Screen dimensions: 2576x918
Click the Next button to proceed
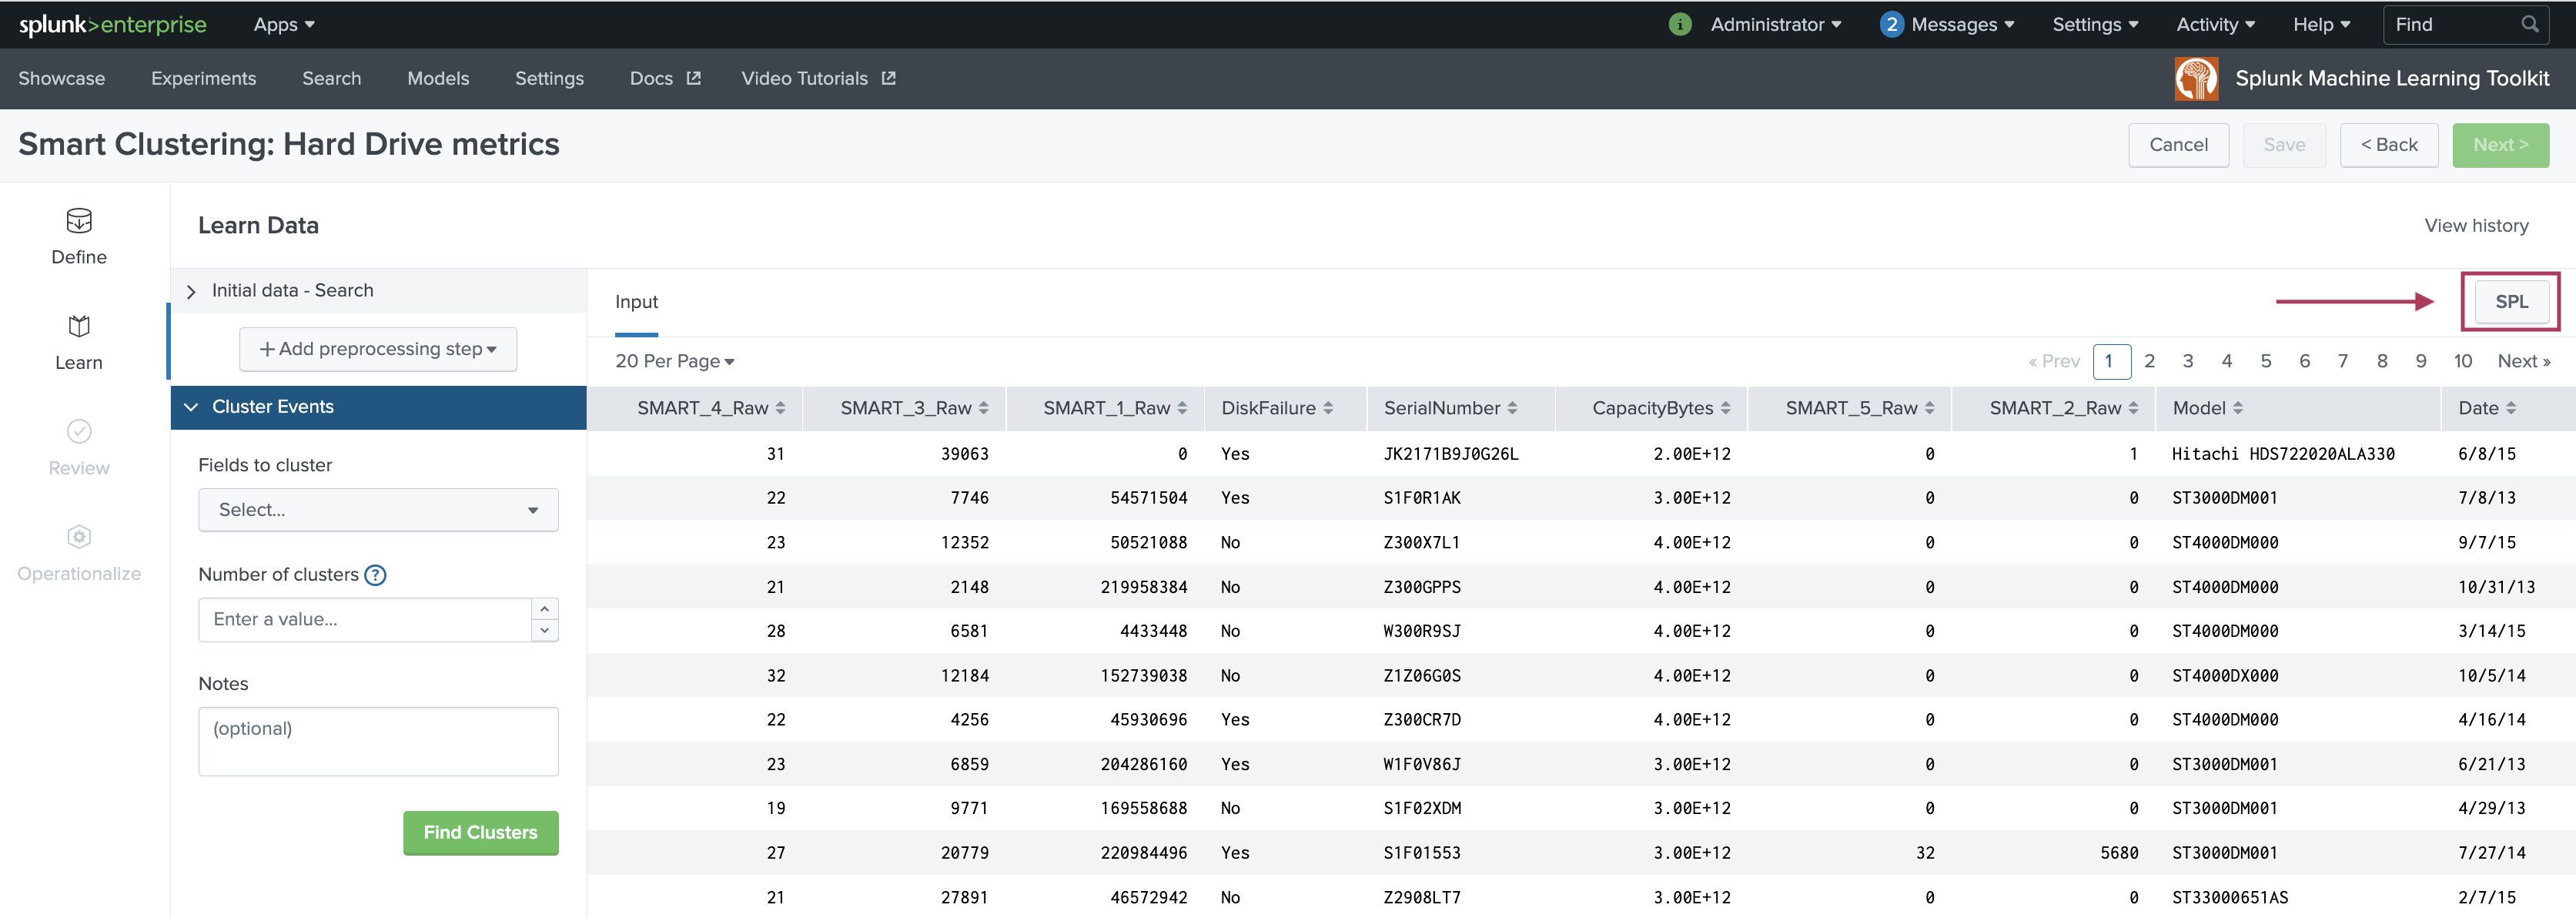point(2504,143)
